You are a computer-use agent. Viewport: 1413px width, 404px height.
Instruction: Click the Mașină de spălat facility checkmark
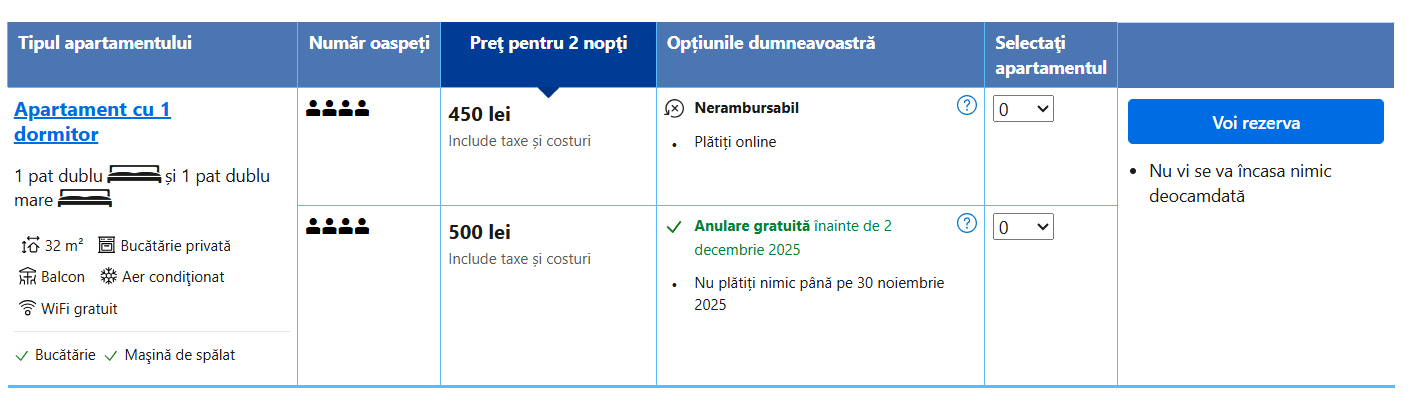[x=110, y=355]
